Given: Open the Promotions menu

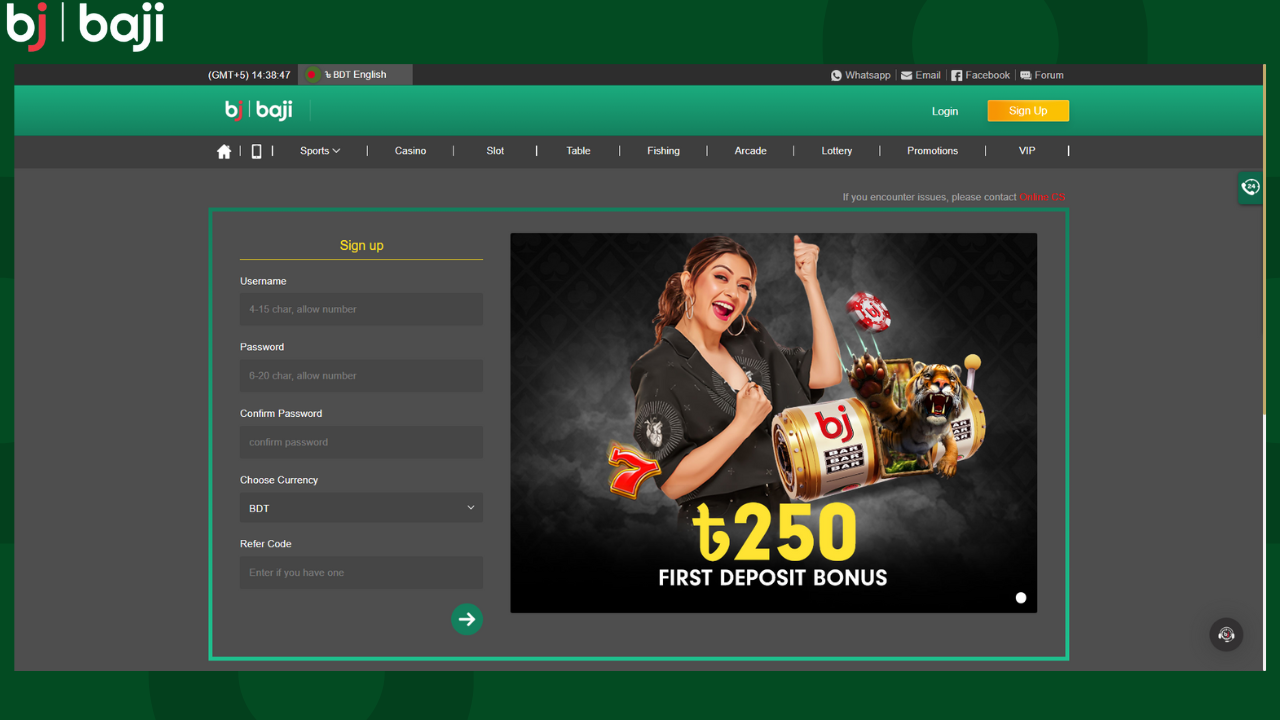Looking at the screenshot, I should [x=932, y=151].
